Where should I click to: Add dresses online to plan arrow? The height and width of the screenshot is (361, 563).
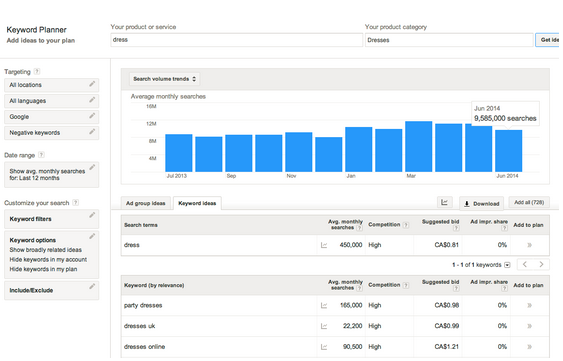pyautogui.click(x=529, y=347)
